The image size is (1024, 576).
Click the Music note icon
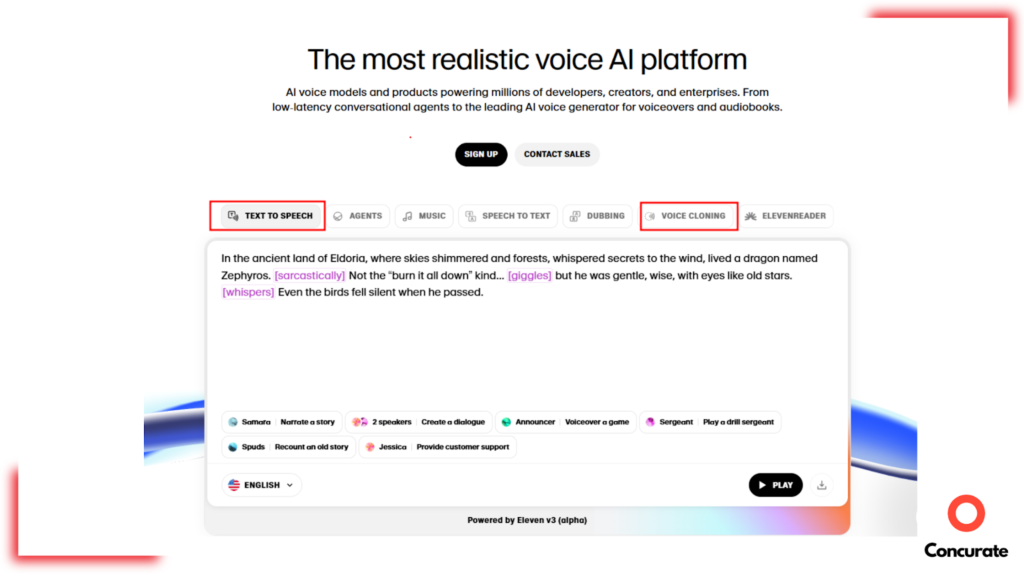pyautogui.click(x=407, y=216)
